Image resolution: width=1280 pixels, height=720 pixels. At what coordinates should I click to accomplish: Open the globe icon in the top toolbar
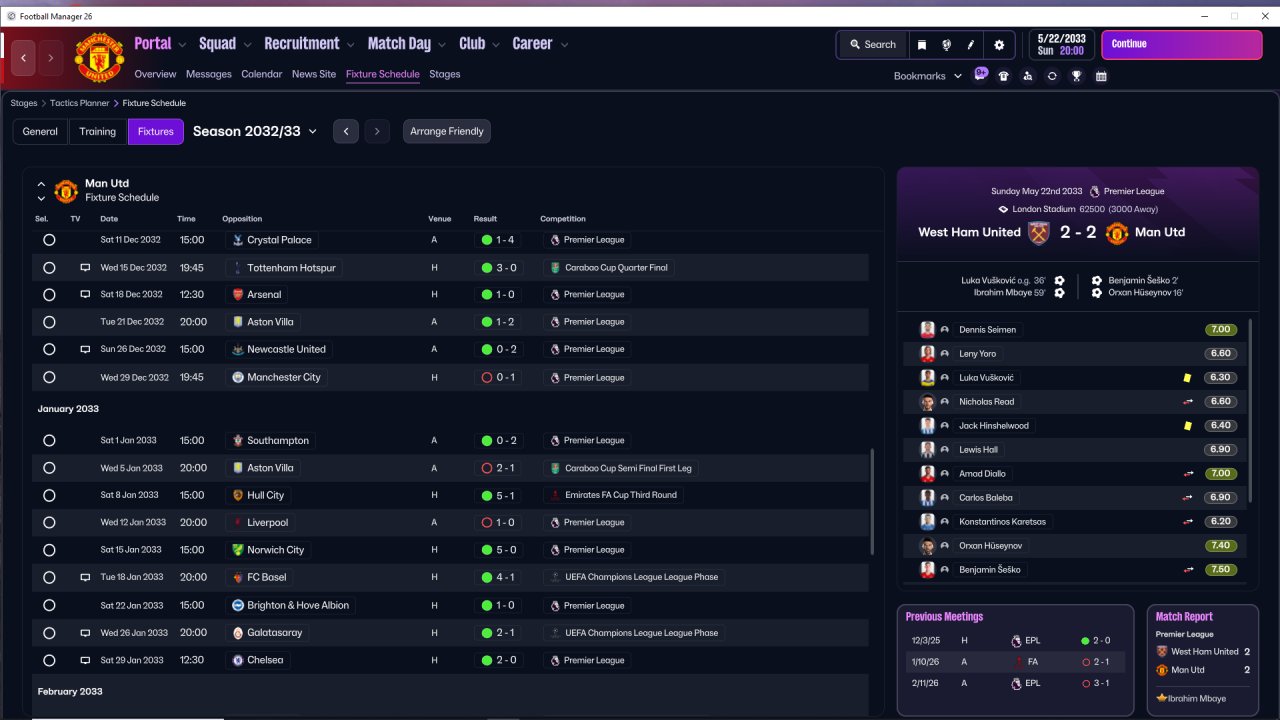pyautogui.click(x=946, y=45)
